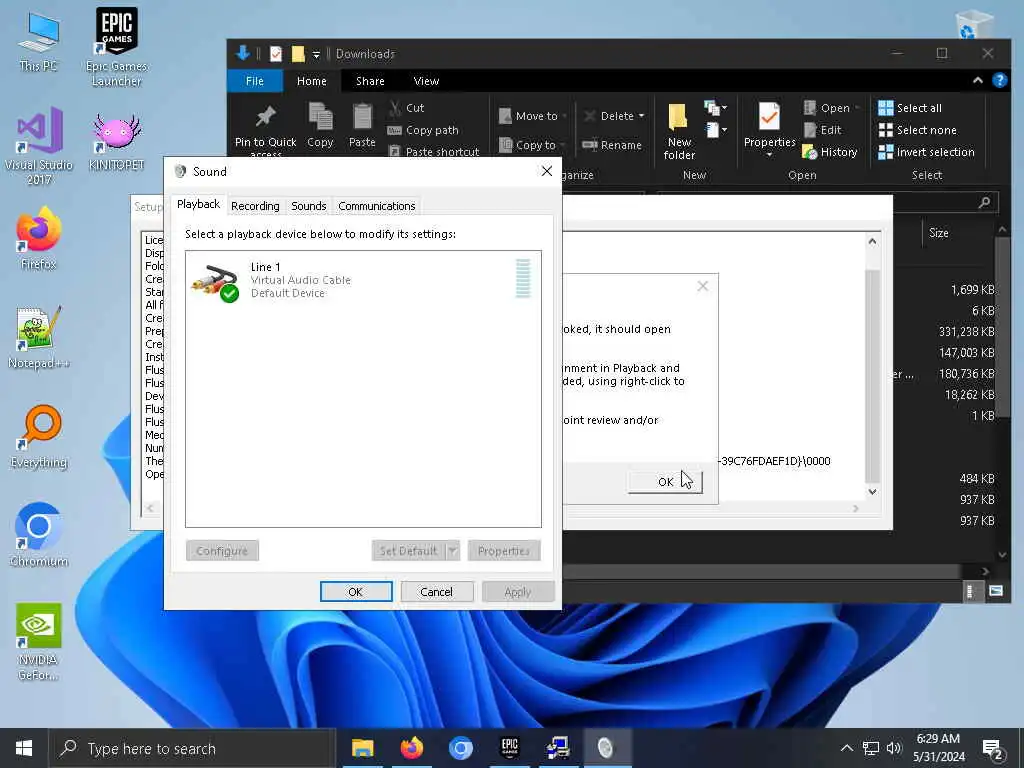This screenshot has height=768, width=1024.
Task: Open the Windows Start menu
Action: [24, 748]
